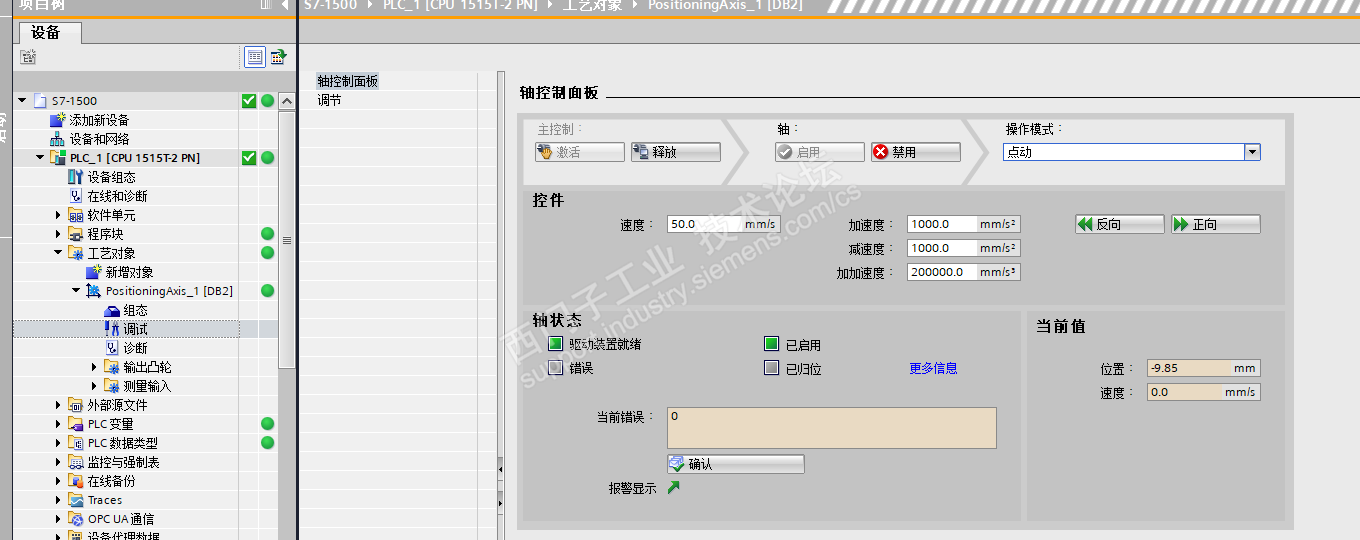Image resolution: width=1360 pixels, height=540 pixels.
Task: Click the project tree vertical scrollbar thumb
Action: click(287, 240)
